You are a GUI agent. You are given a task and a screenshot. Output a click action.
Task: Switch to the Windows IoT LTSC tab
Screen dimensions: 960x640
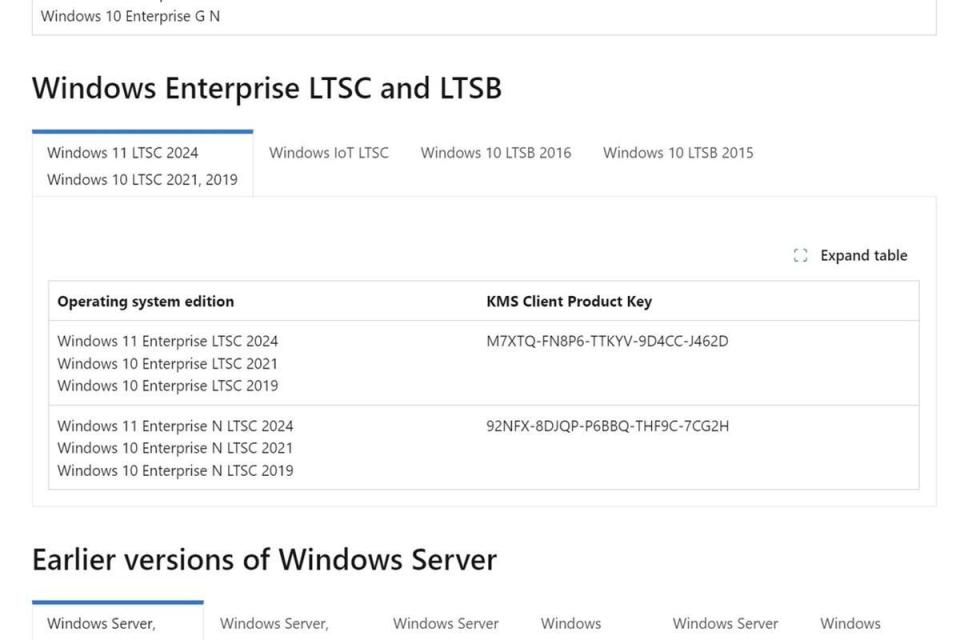pyautogui.click(x=330, y=153)
